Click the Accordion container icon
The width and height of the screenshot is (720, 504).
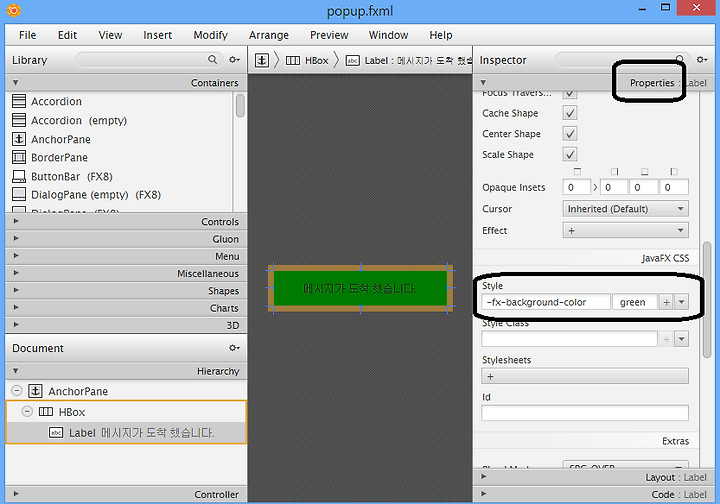click(19, 101)
